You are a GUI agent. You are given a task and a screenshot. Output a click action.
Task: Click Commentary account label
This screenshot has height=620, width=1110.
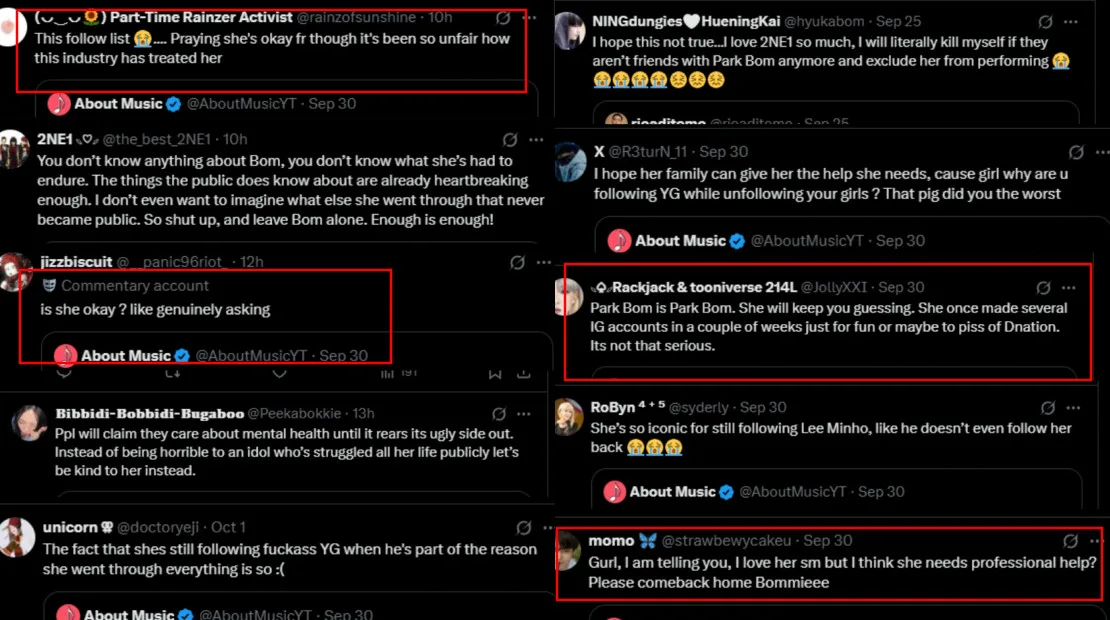point(135,286)
